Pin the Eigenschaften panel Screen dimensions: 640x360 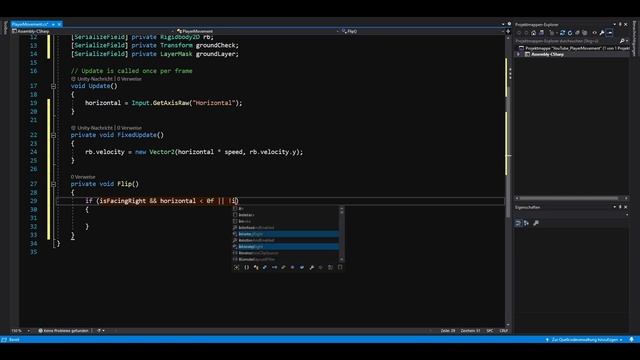pyautogui.click(x=620, y=207)
